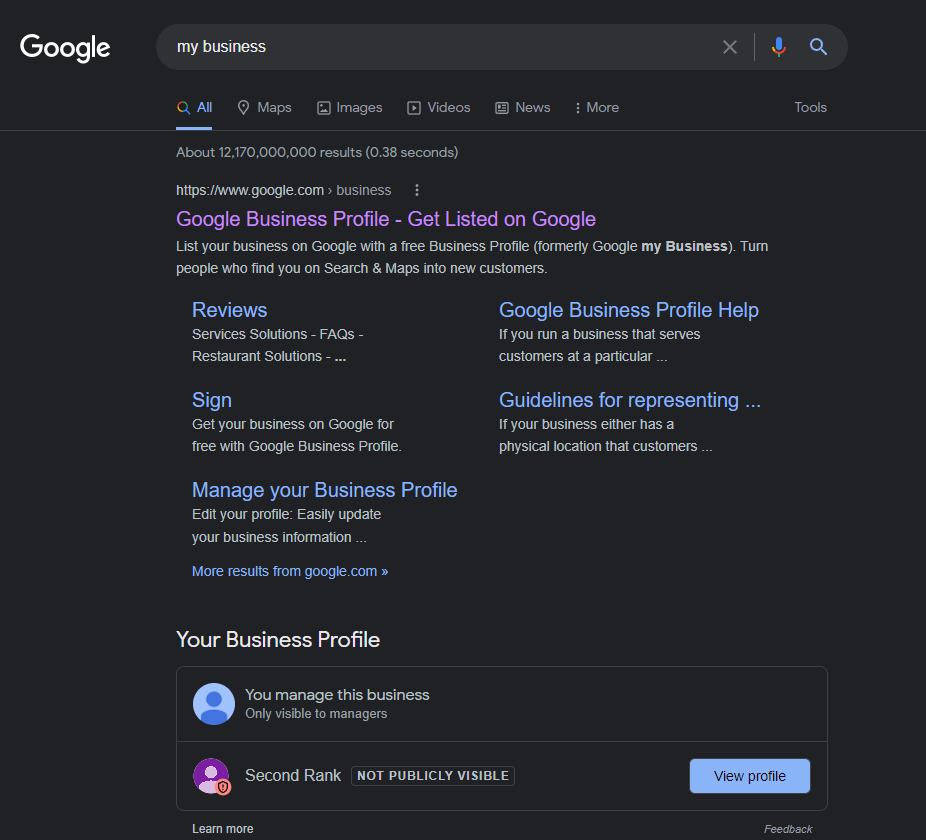Screen dimensions: 926x840
Task: Expand the More search categories menu
Action: (x=596, y=107)
